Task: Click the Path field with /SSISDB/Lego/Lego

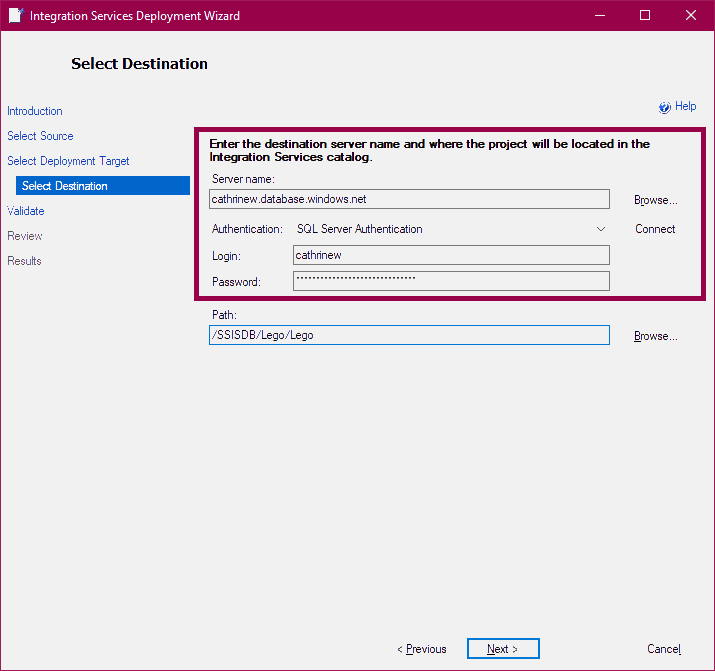Action: coord(408,335)
